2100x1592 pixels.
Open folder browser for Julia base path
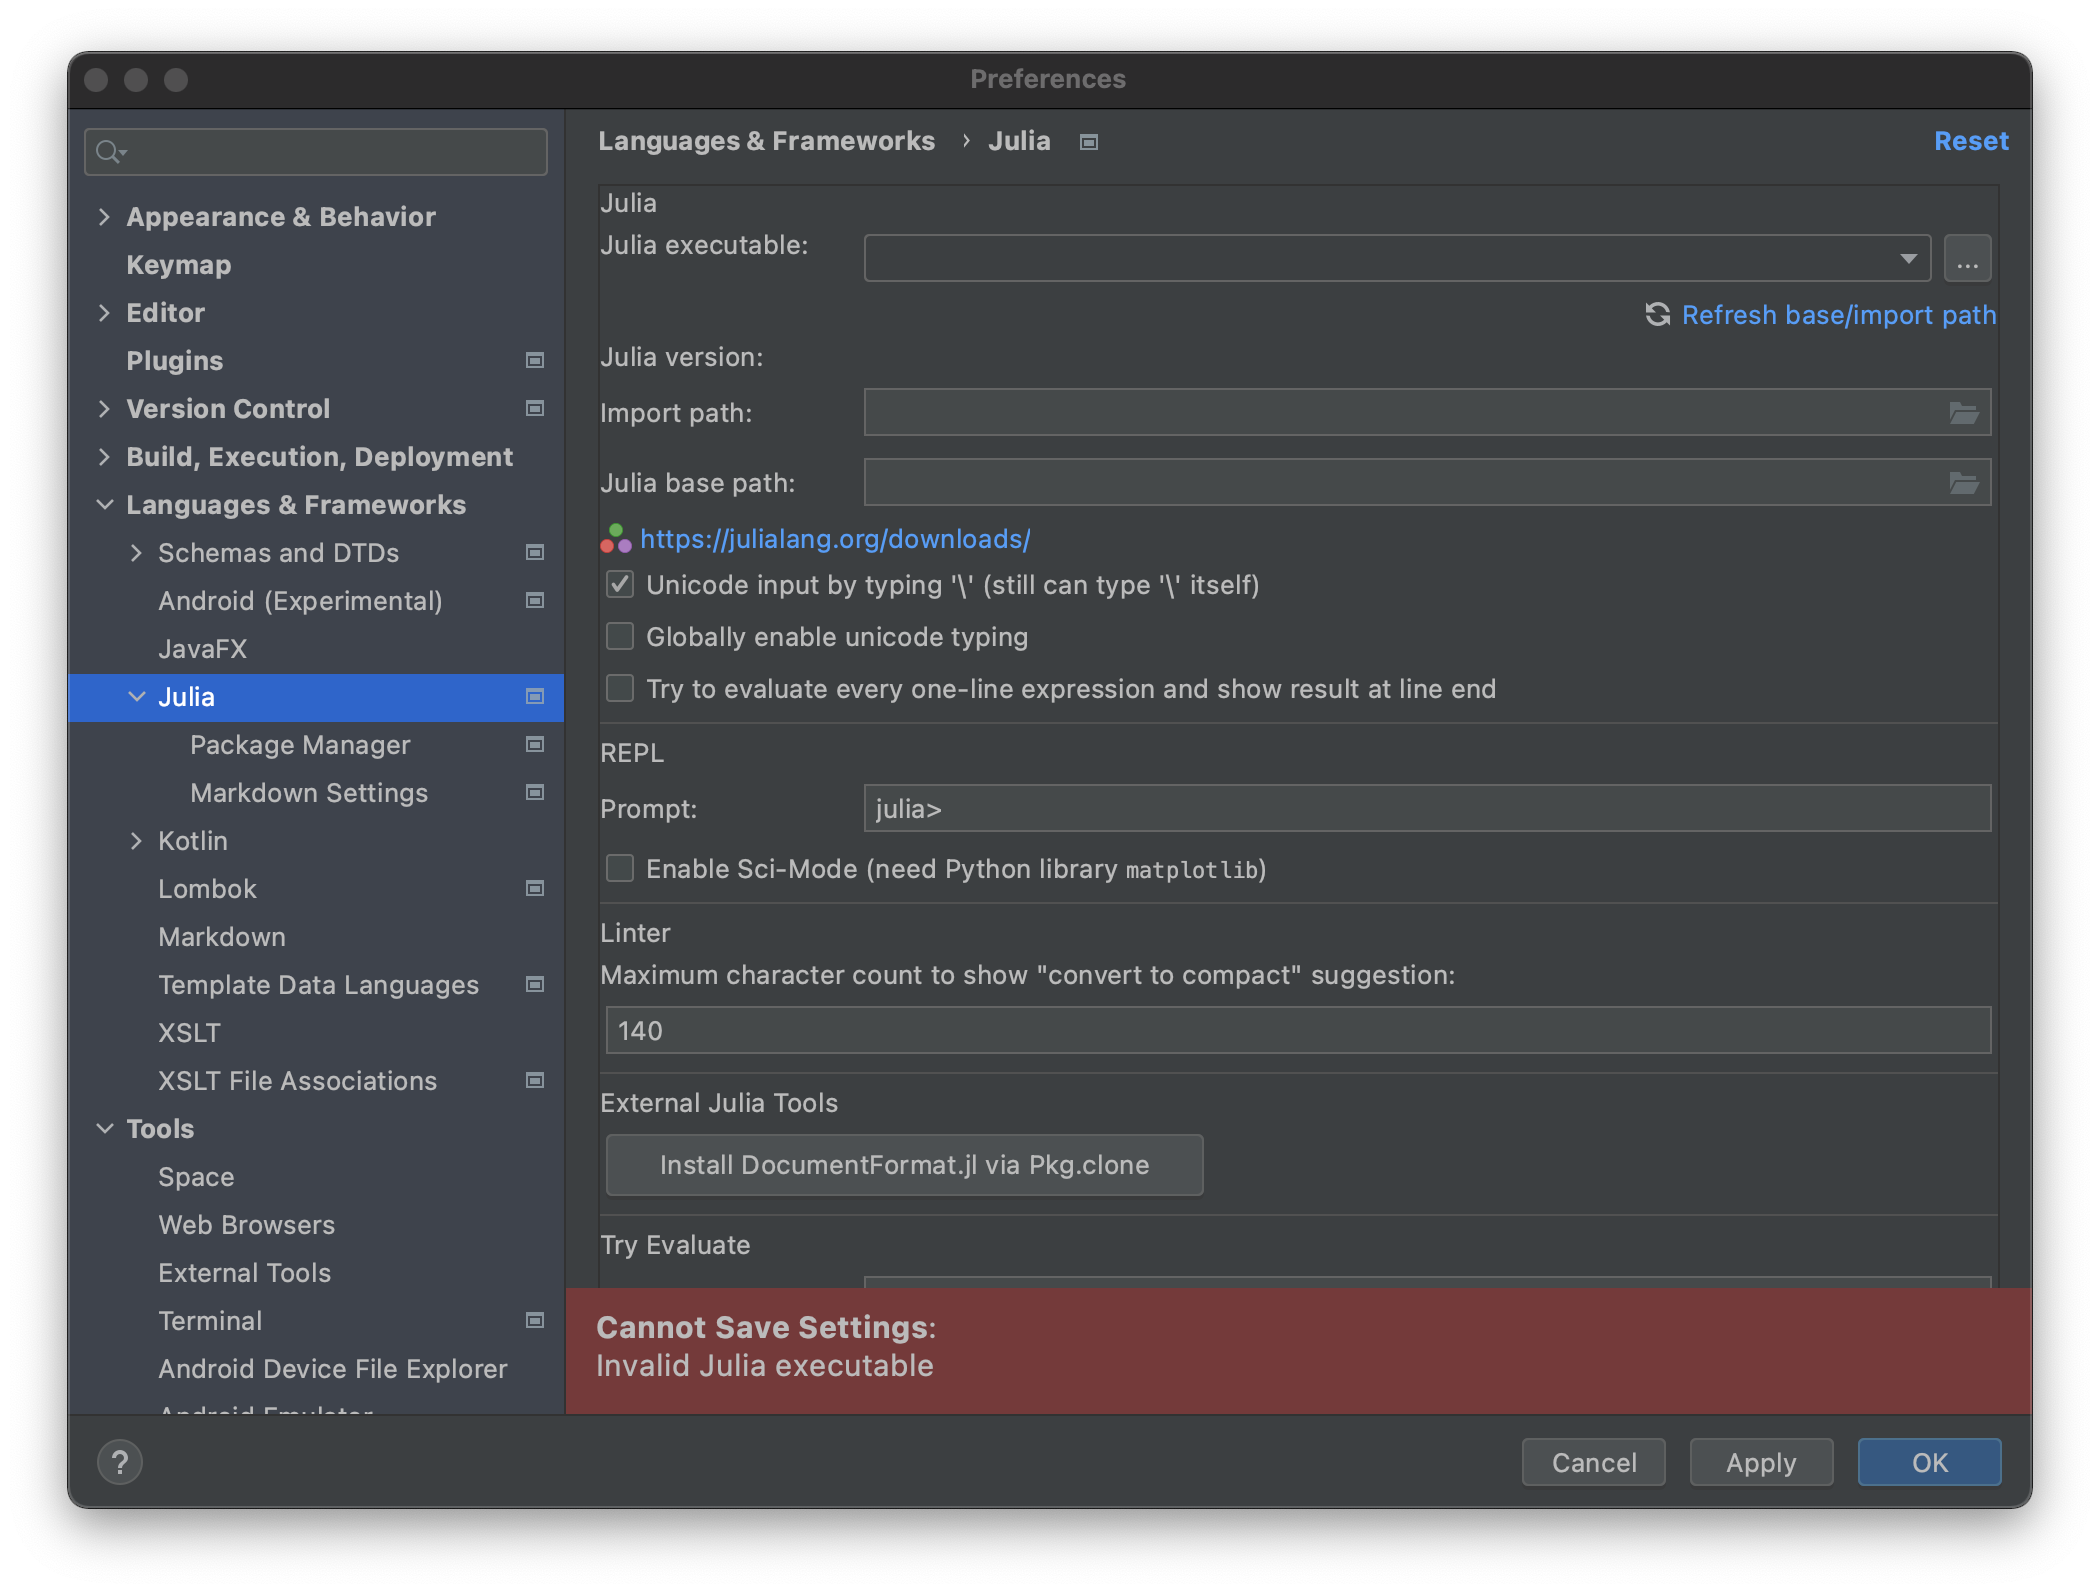pos(1966,482)
